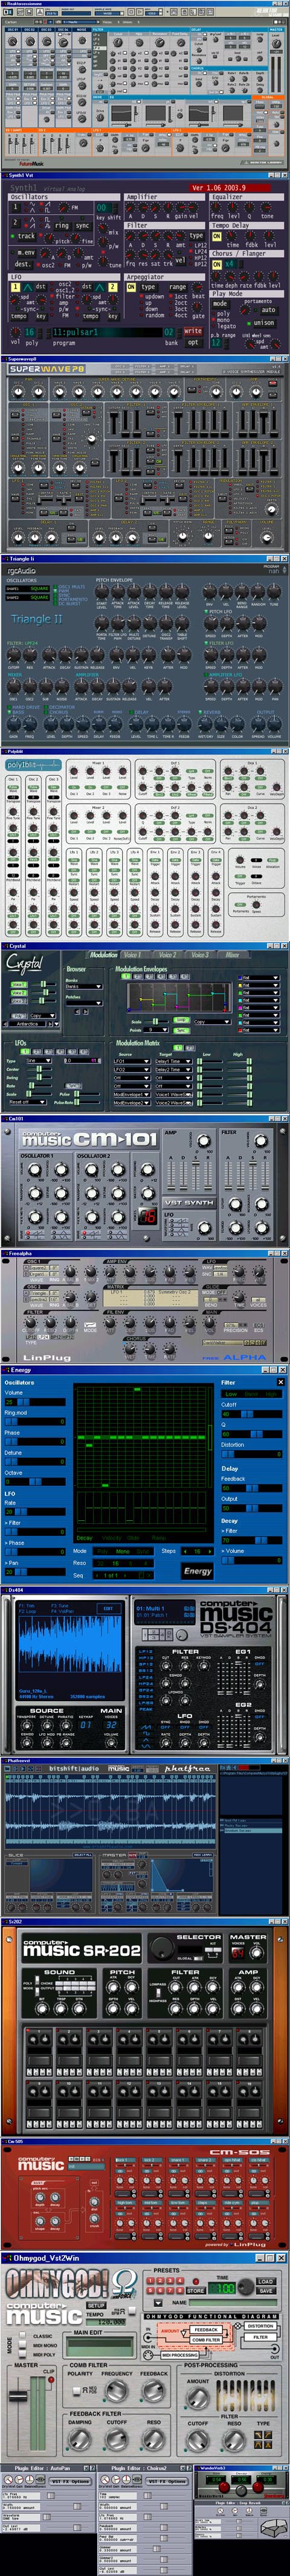Select LFO 2 in Synth1's LFO section

(x=114, y=287)
